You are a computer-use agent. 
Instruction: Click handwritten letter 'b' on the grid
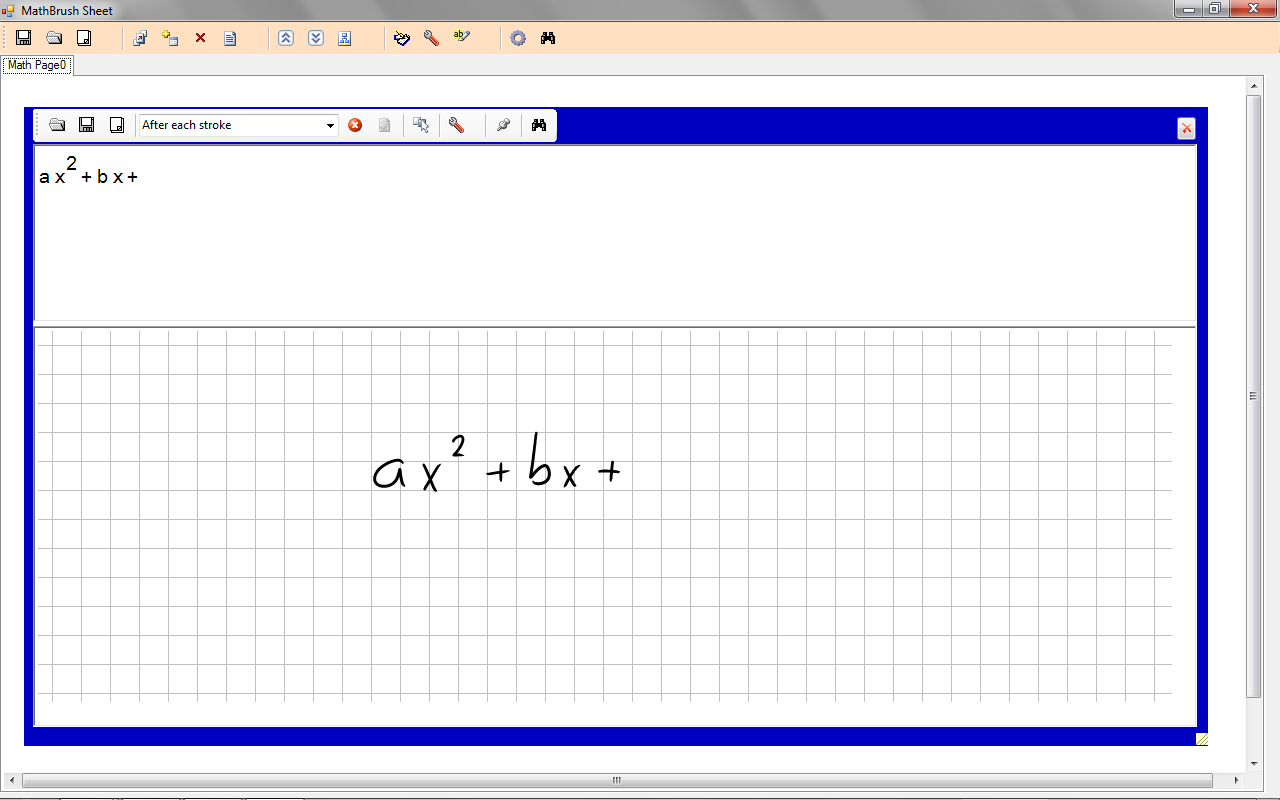(539, 459)
